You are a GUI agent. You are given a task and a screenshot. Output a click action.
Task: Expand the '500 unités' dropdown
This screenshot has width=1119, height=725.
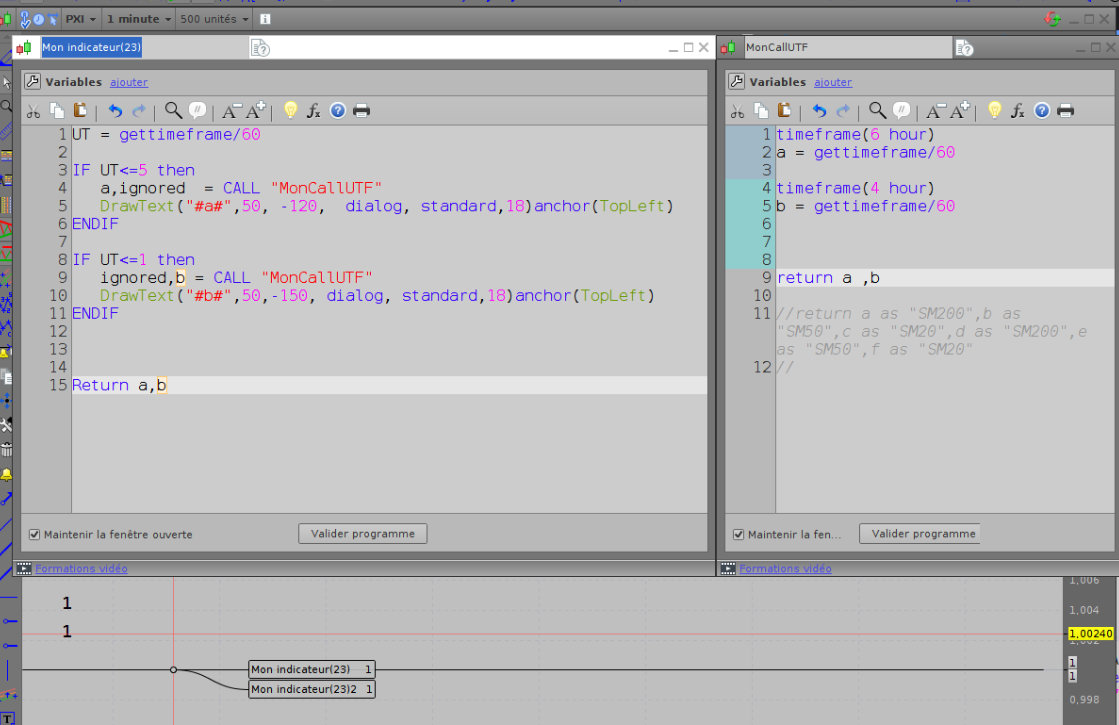214,19
